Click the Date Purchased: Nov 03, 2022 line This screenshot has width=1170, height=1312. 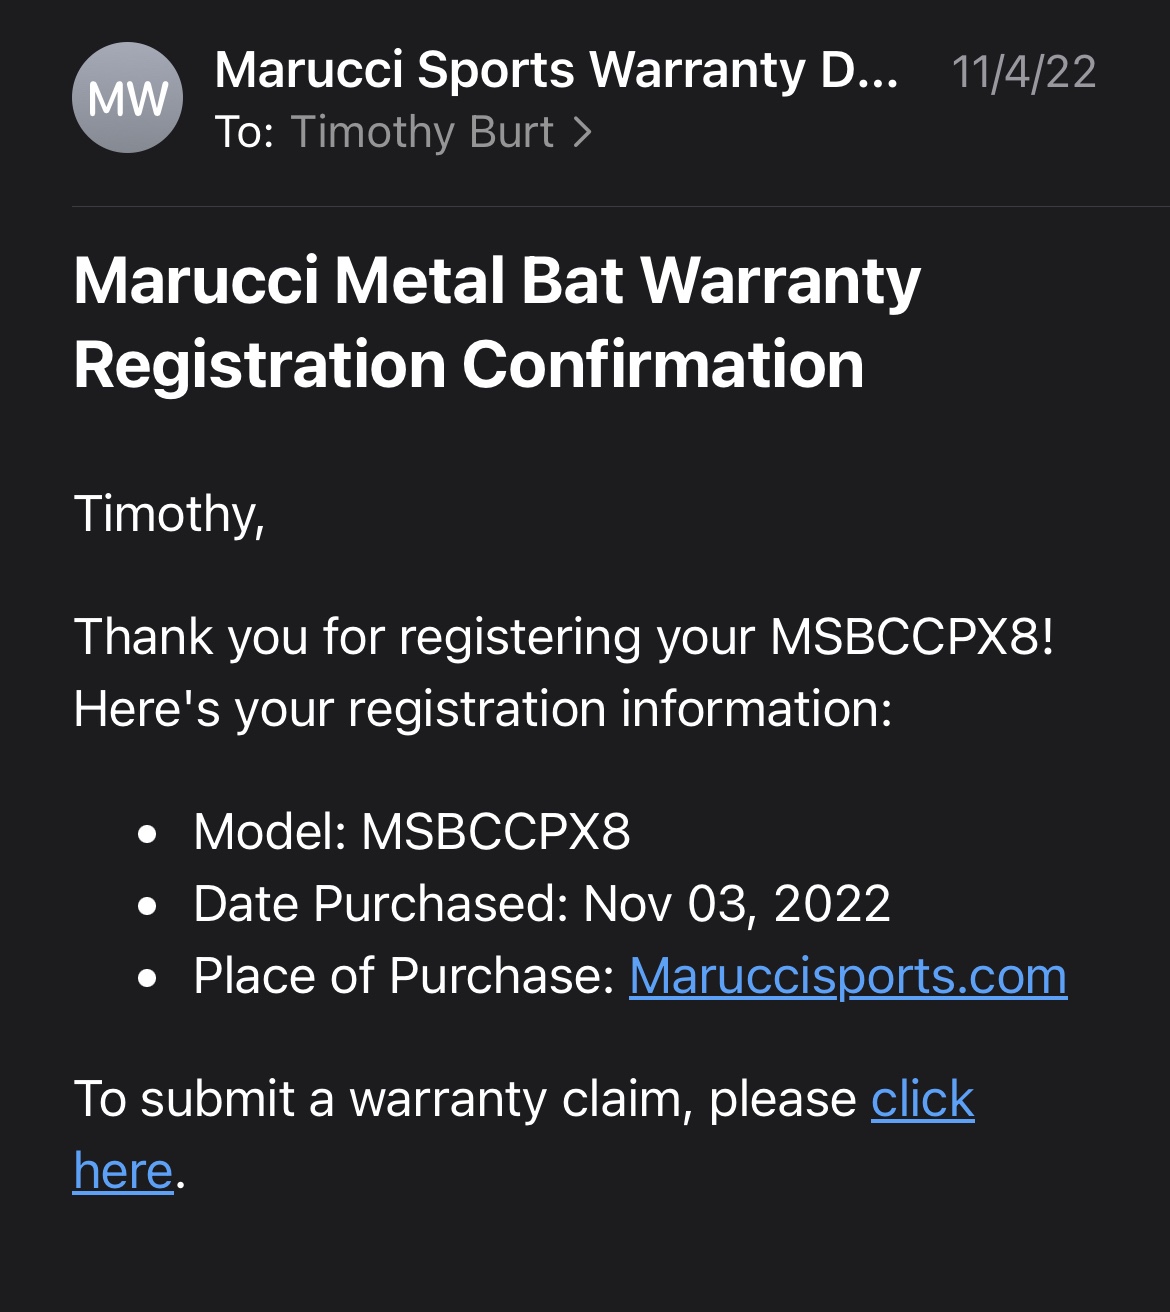(541, 904)
